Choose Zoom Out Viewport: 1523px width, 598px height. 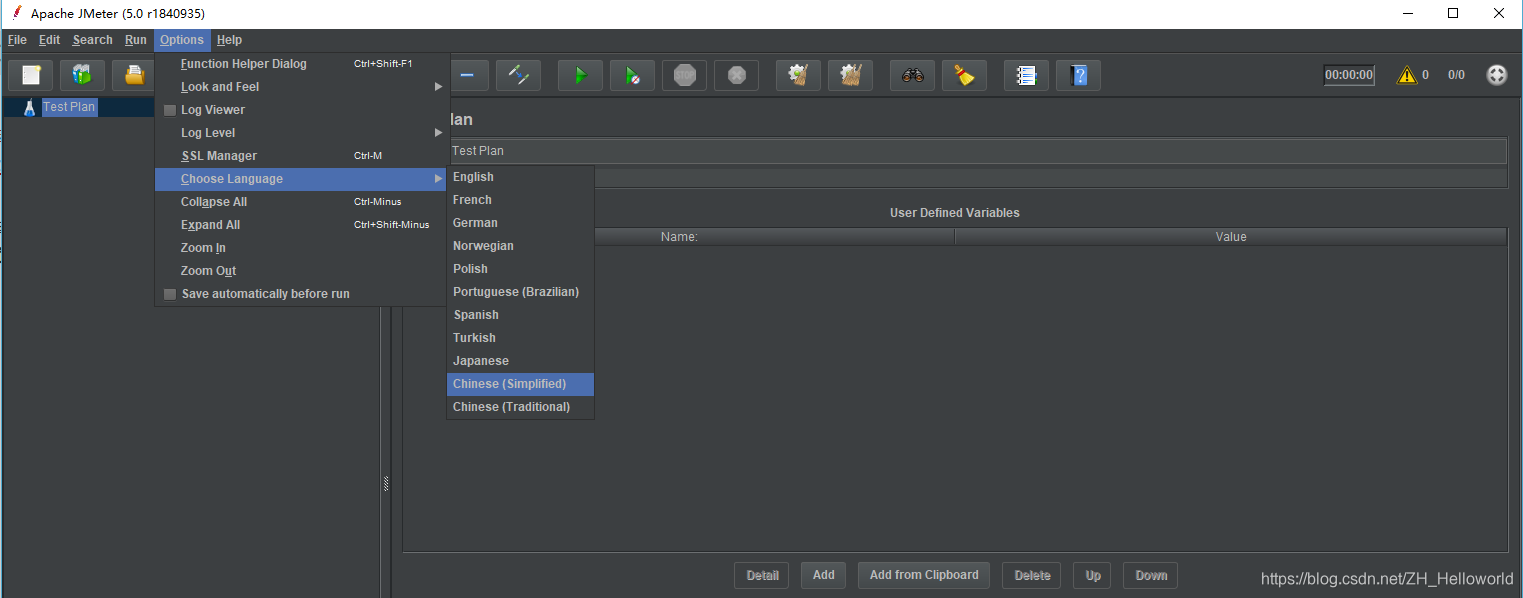point(302,271)
